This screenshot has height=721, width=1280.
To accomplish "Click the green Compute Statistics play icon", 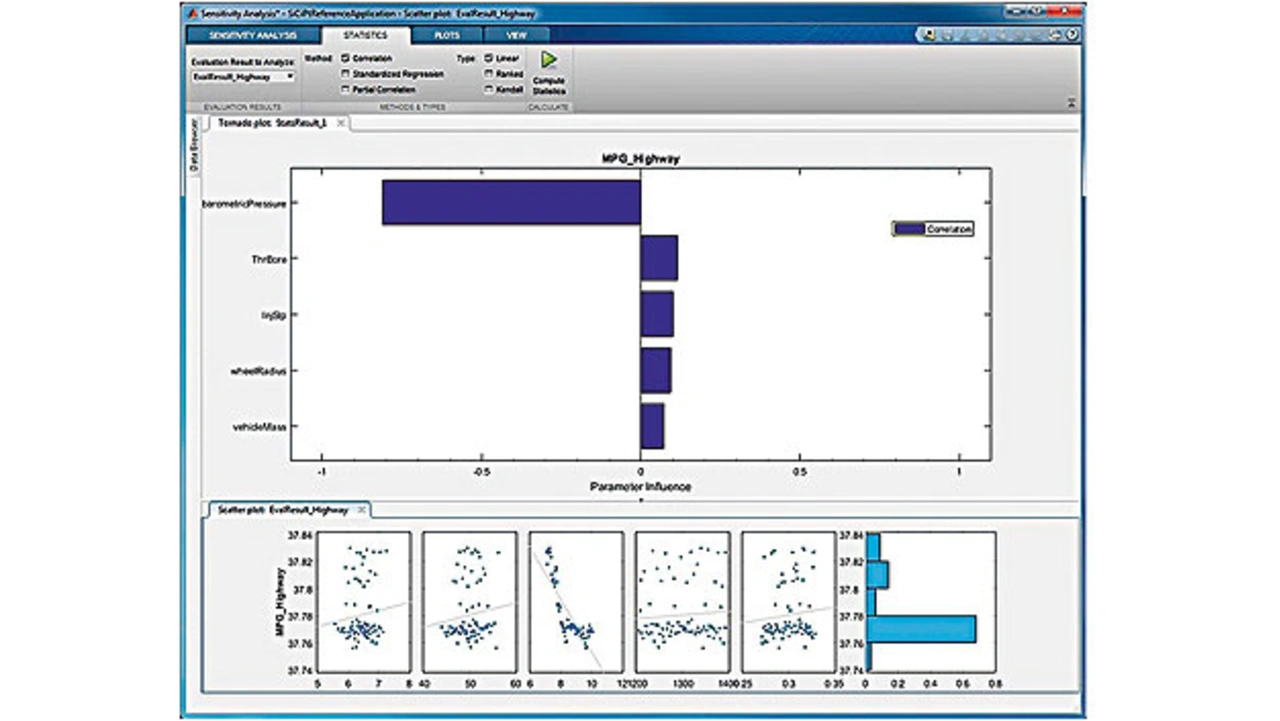I will click(x=548, y=60).
